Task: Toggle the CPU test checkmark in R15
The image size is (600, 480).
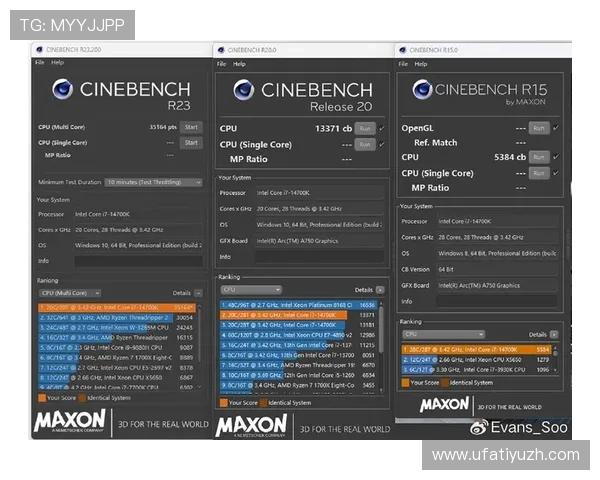Action: [x=556, y=157]
